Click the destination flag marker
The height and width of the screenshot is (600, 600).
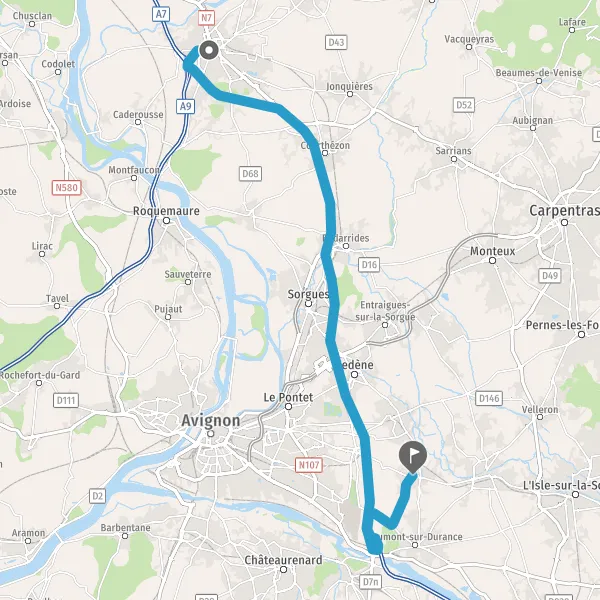412,457
